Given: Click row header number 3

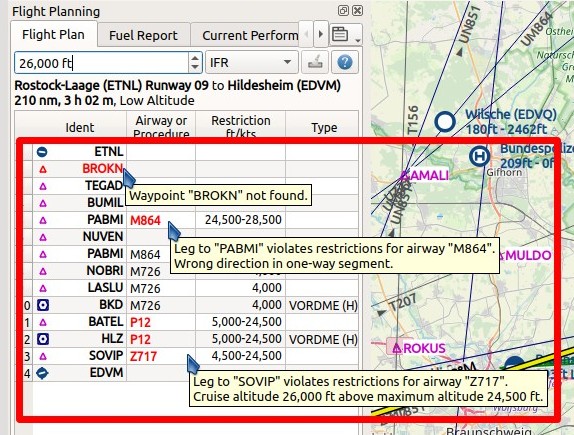Looking at the screenshot, I should pos(27,356).
